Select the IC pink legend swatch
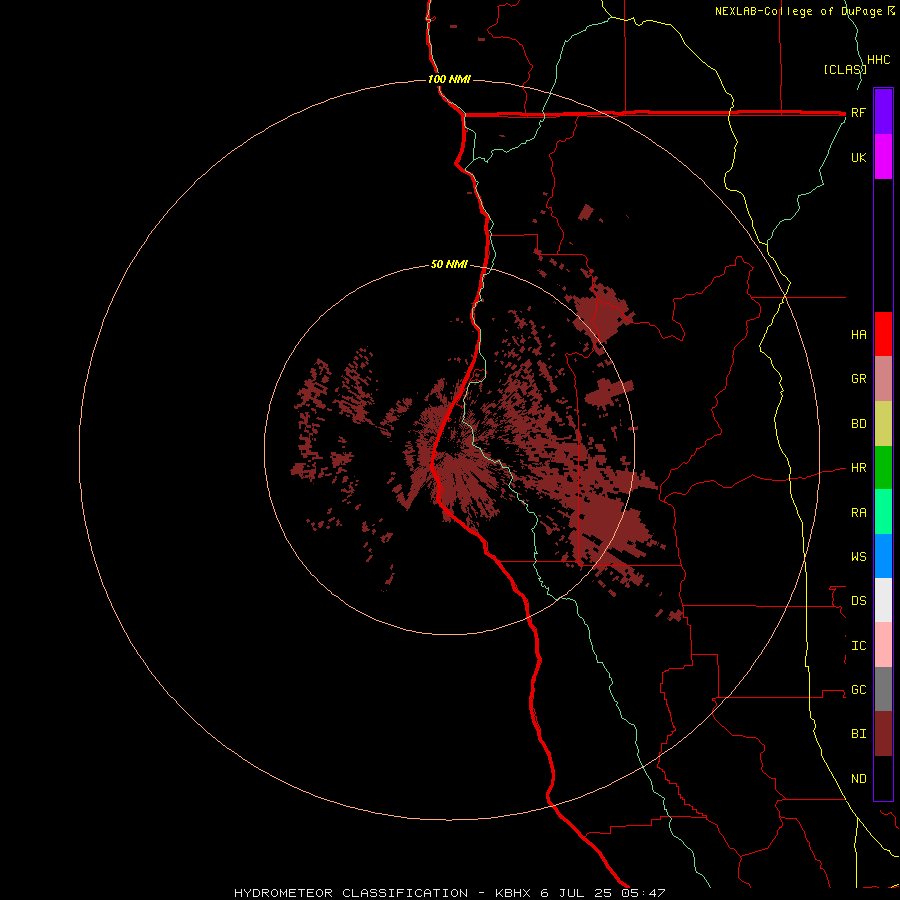This screenshot has height=900, width=900. pos(883,645)
